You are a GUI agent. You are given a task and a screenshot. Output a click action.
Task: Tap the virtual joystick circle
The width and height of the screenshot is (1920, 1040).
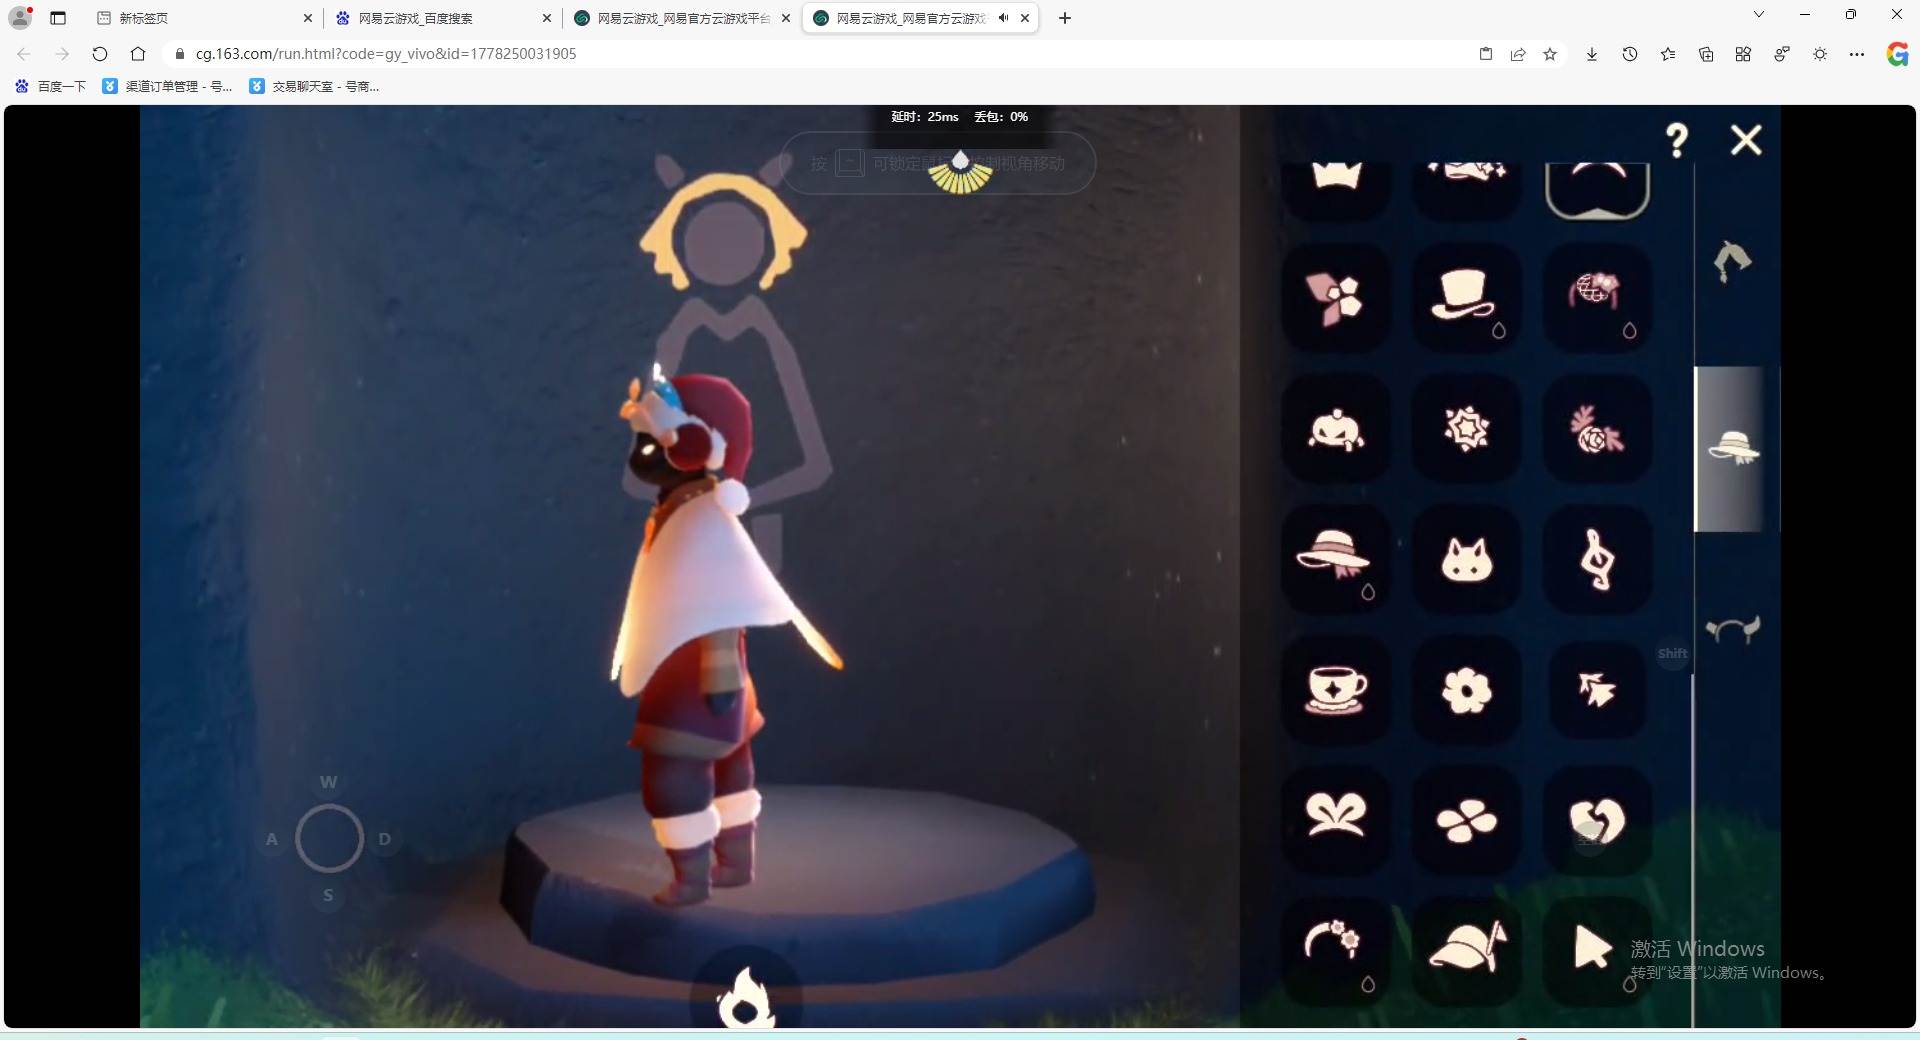(x=329, y=838)
